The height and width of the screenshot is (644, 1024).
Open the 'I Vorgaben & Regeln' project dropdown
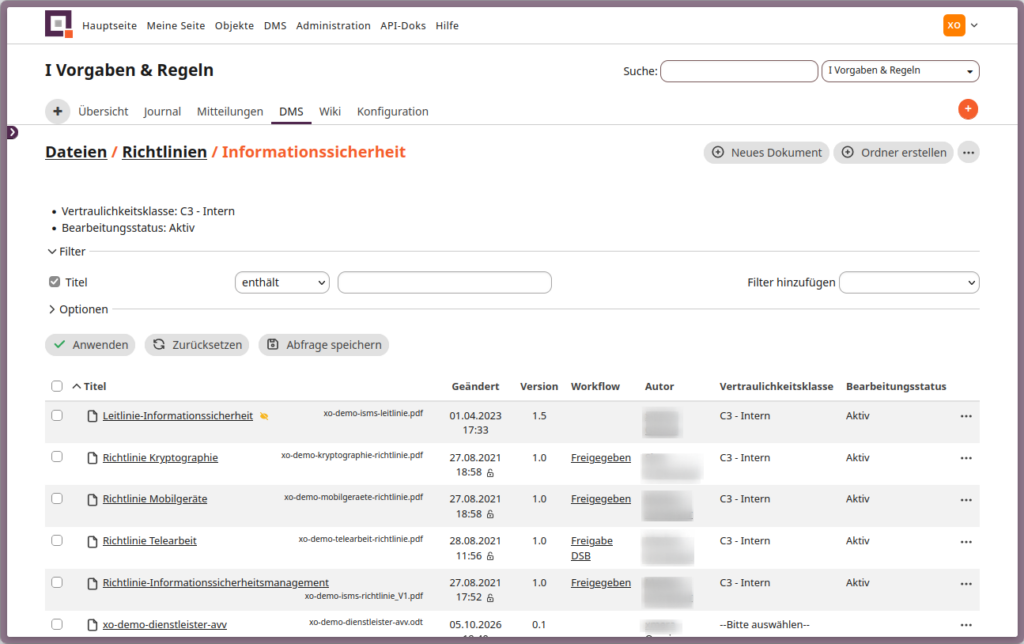pos(900,71)
